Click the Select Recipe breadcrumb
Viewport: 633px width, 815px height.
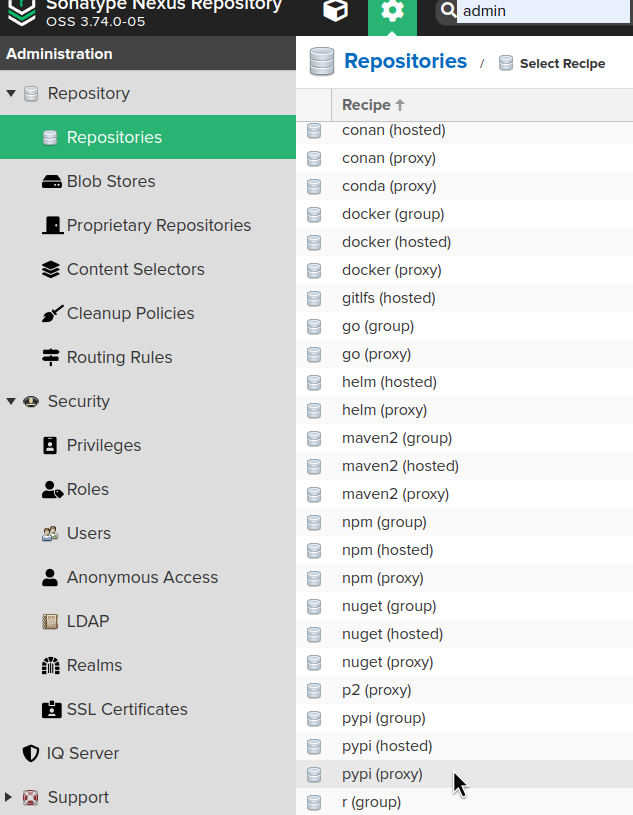562,63
